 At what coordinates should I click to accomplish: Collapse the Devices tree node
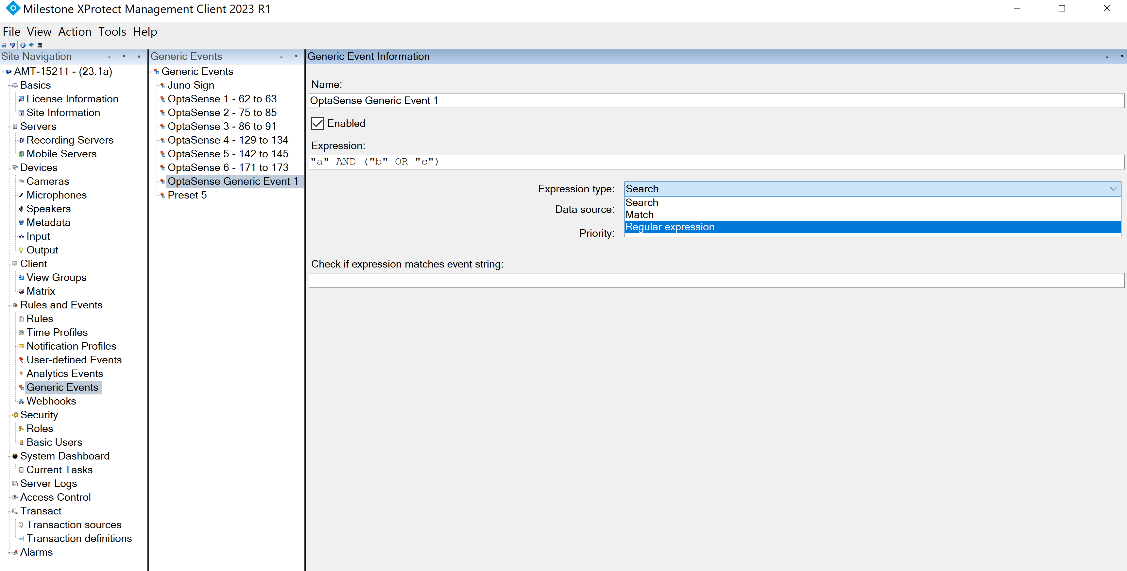(9, 168)
